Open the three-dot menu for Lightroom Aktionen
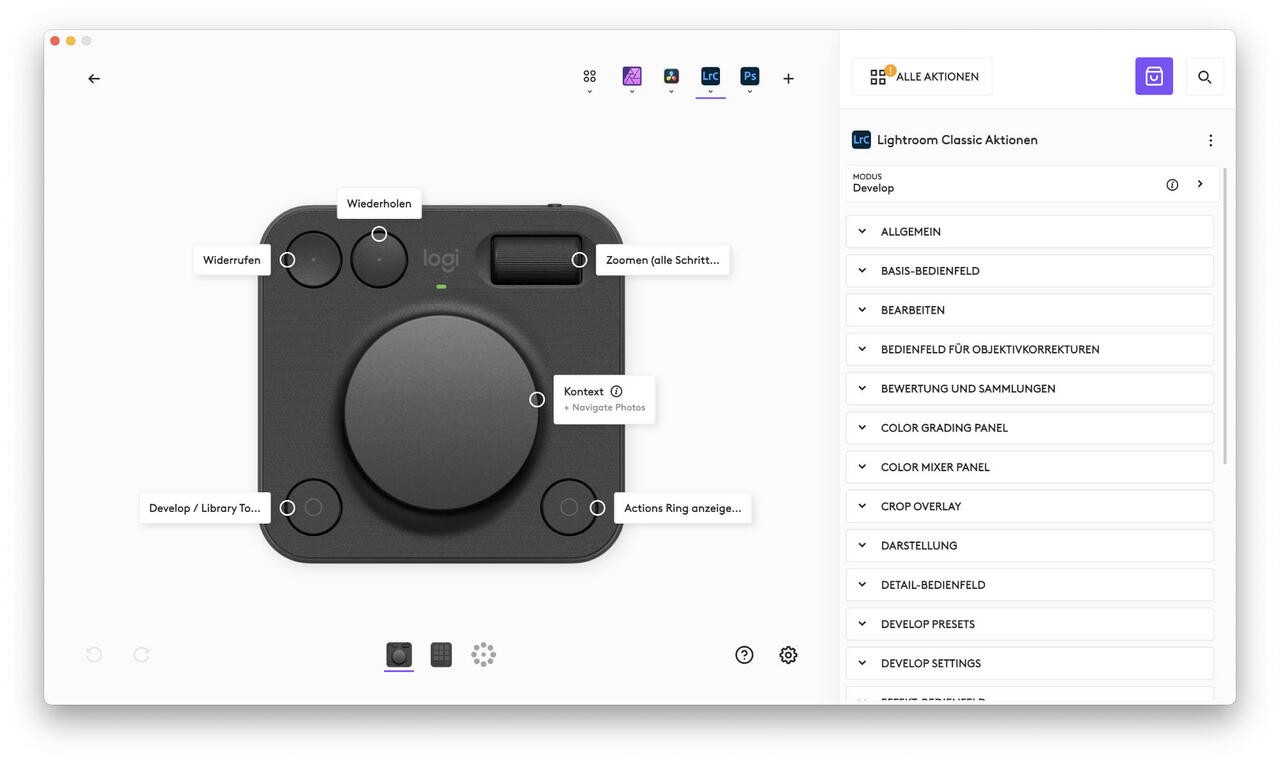The width and height of the screenshot is (1280, 763). point(1210,140)
